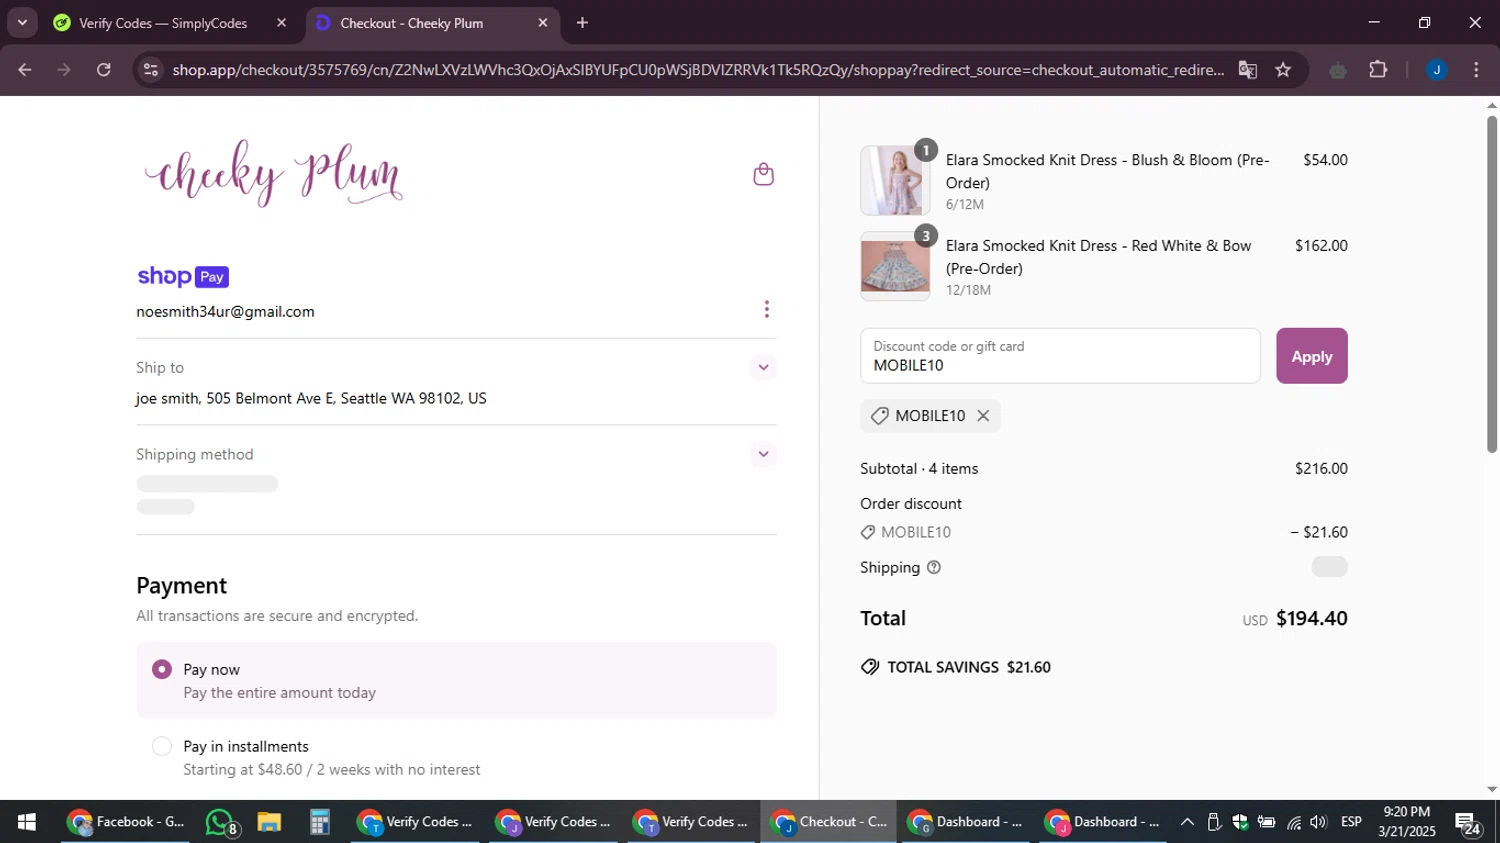Open the tab search dropdown
The image size is (1500, 843).
[22, 23]
